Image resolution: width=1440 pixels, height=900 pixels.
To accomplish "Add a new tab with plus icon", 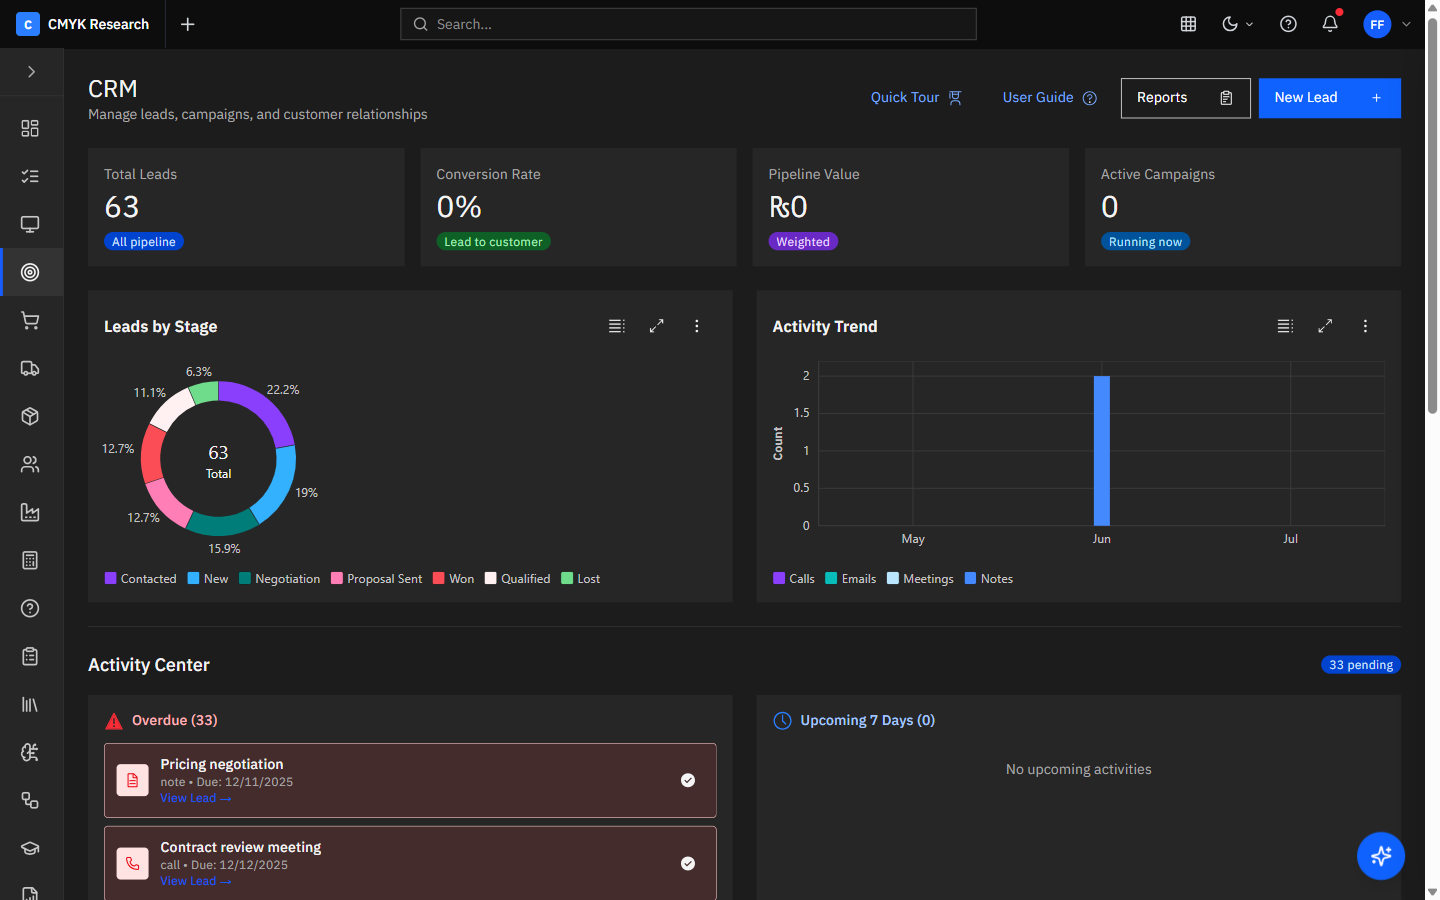I will [x=187, y=24].
